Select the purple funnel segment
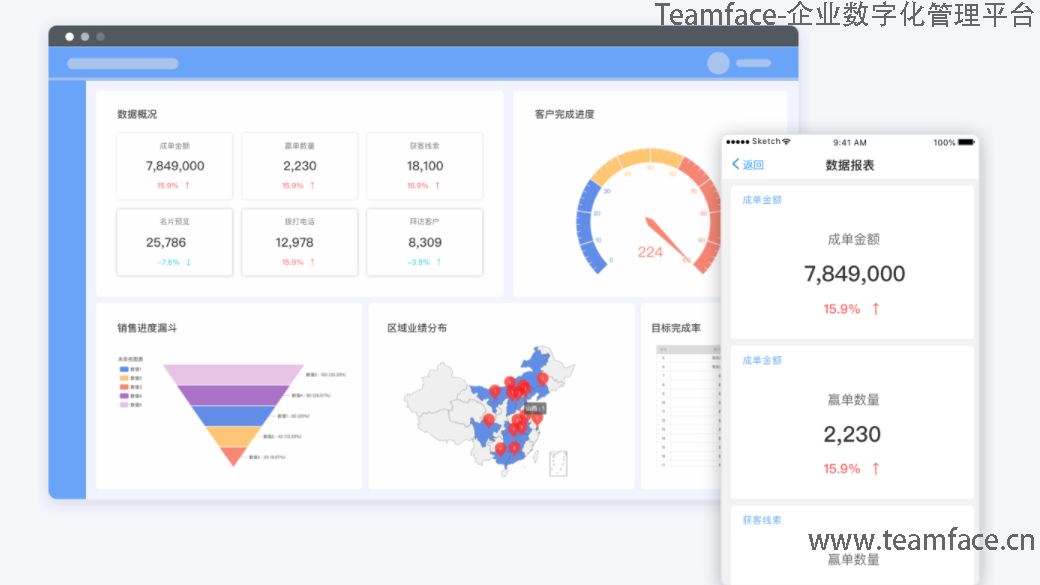The width and height of the screenshot is (1040, 585). [x=233, y=395]
